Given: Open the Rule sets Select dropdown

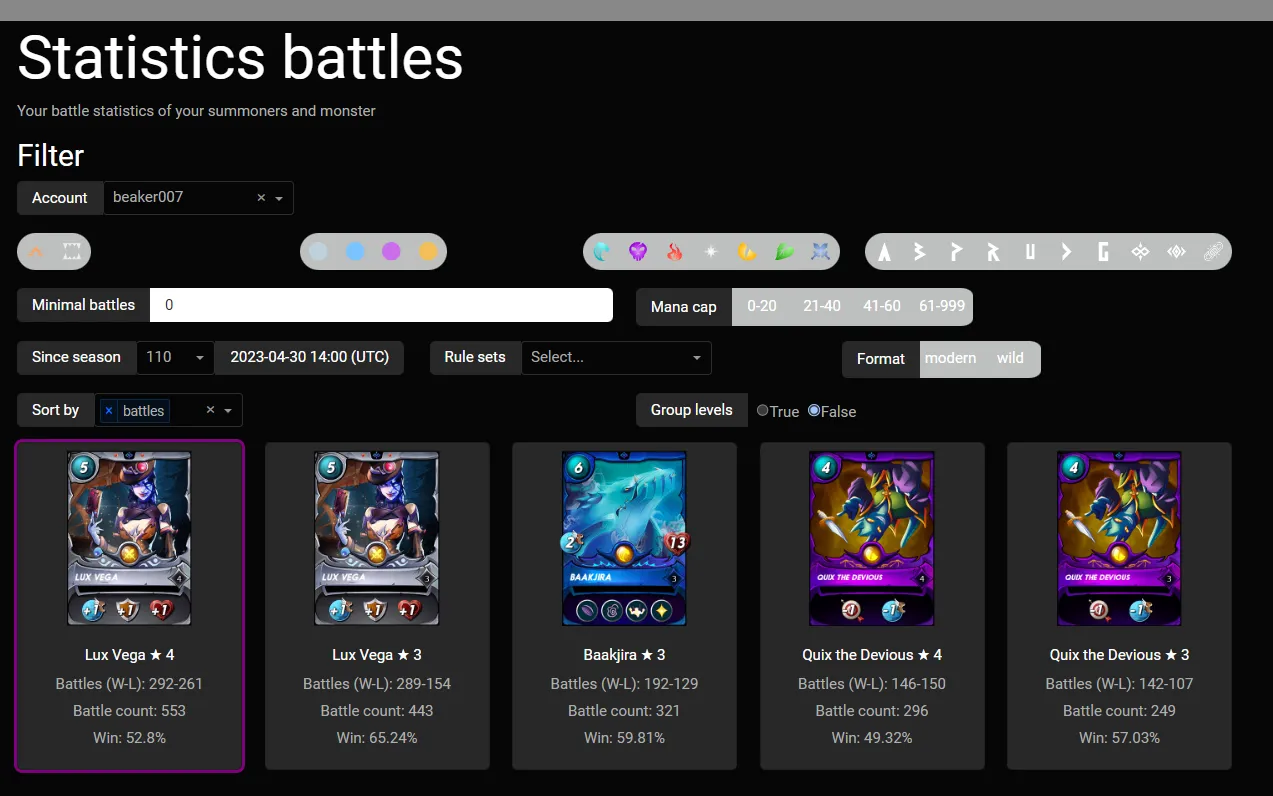Looking at the screenshot, I should [616, 358].
